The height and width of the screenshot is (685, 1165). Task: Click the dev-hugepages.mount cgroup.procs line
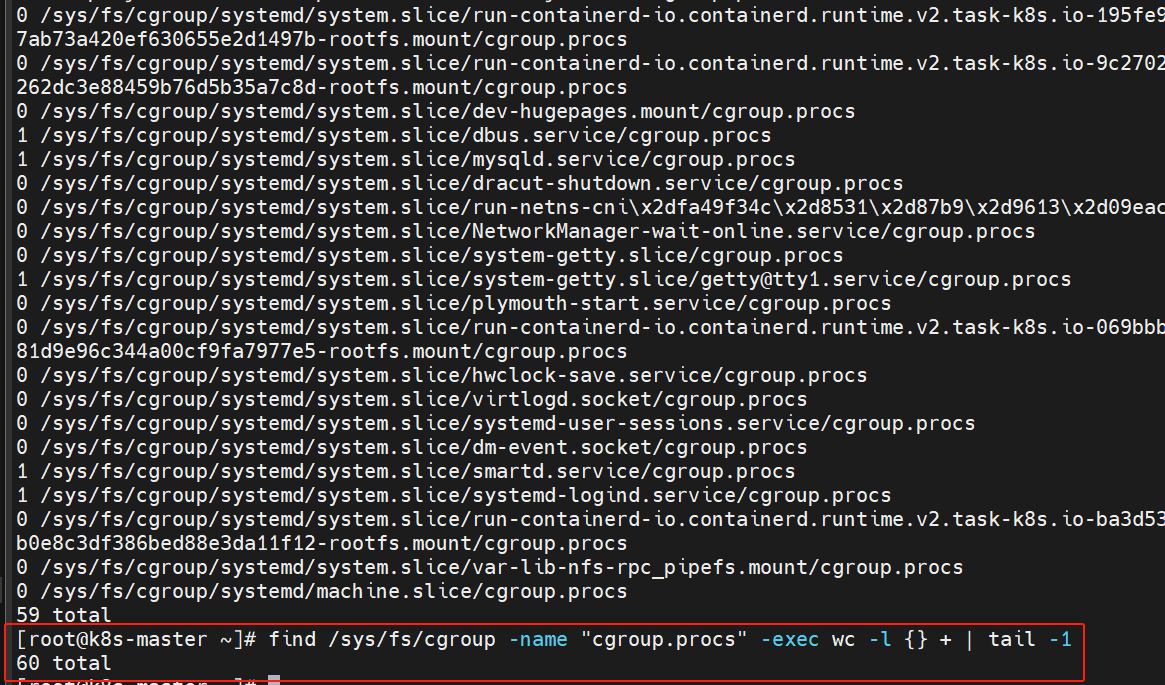click(x=435, y=111)
